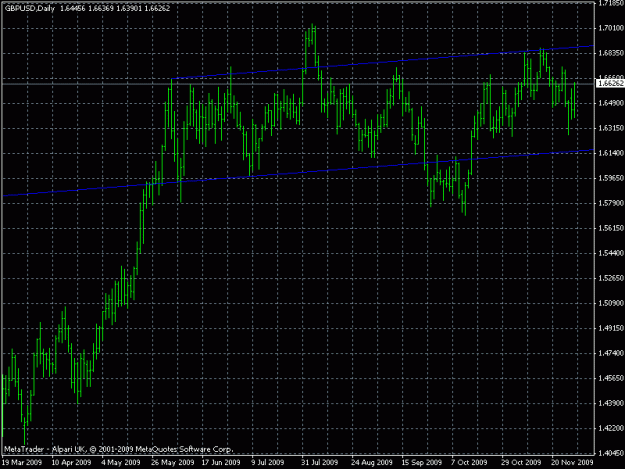Click the 1.57900 price axis label

tap(611, 203)
